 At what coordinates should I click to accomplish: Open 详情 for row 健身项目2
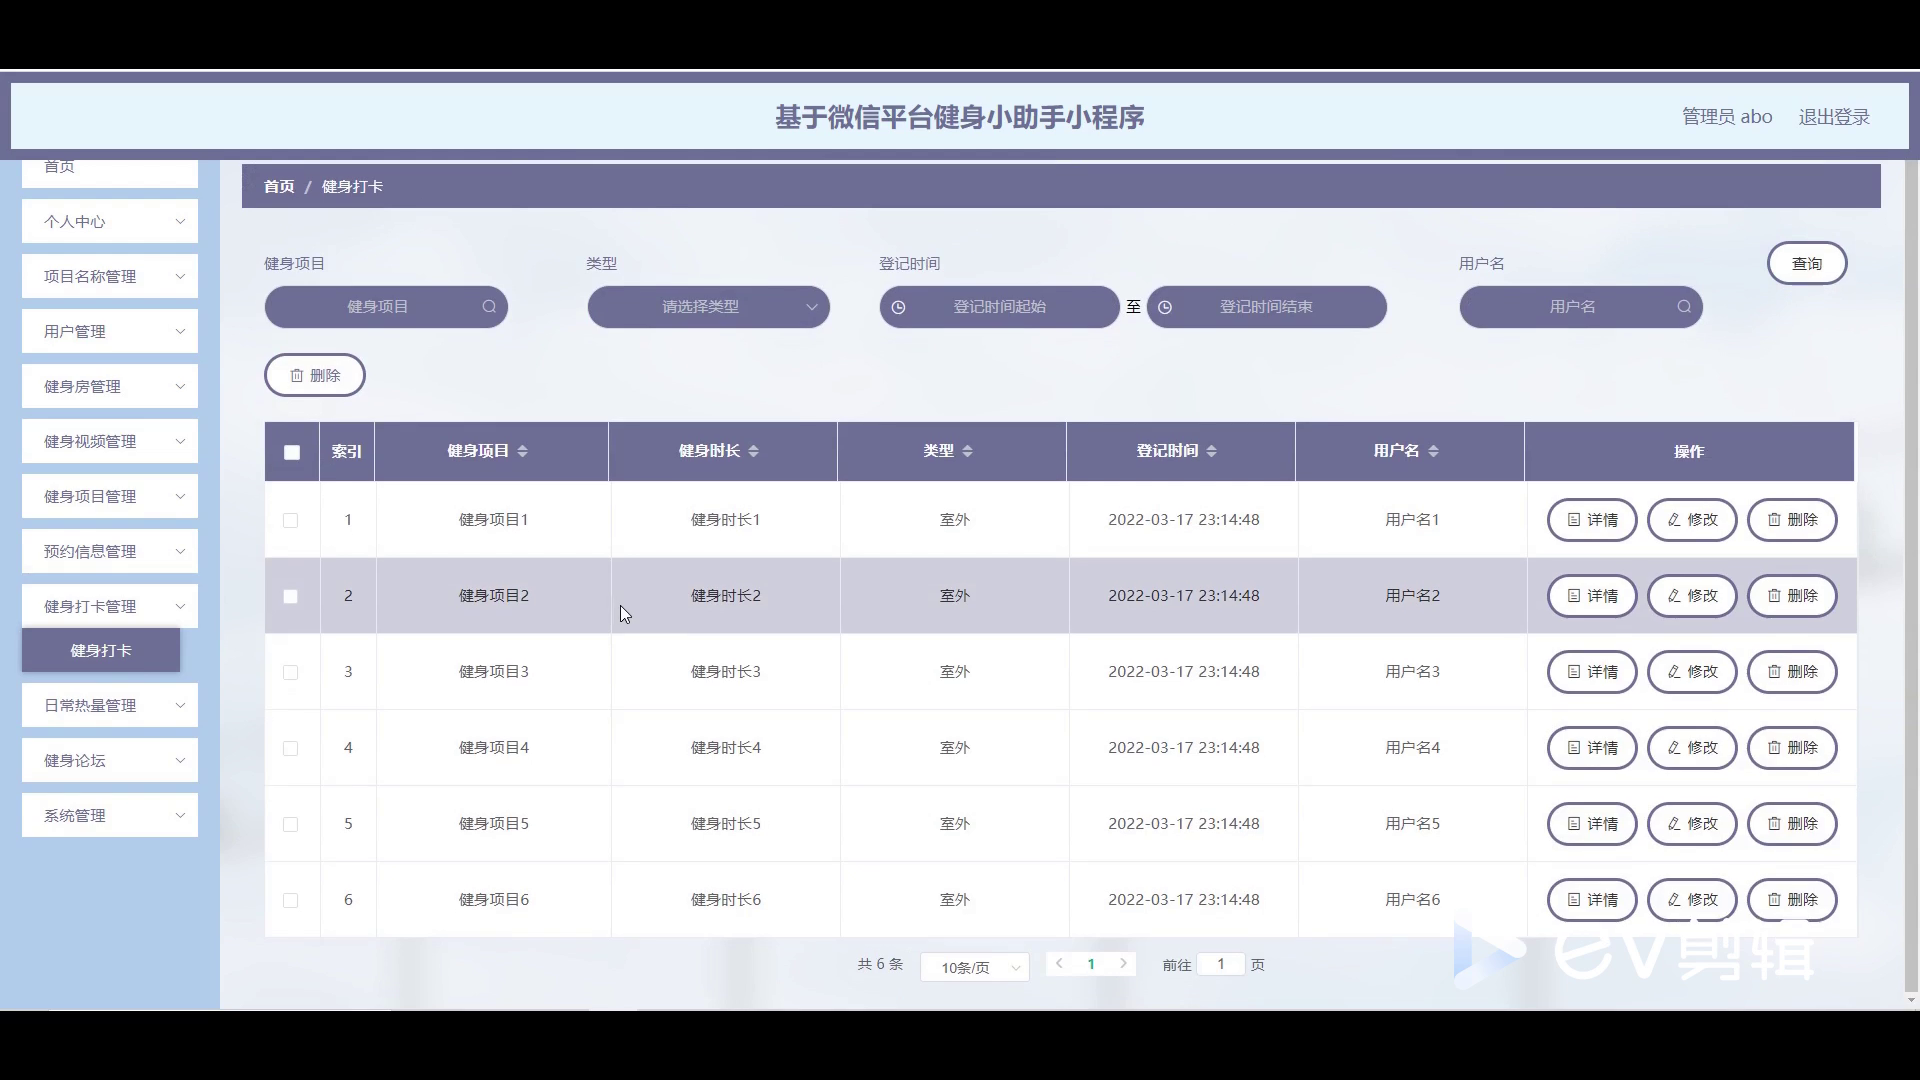(x=1592, y=596)
